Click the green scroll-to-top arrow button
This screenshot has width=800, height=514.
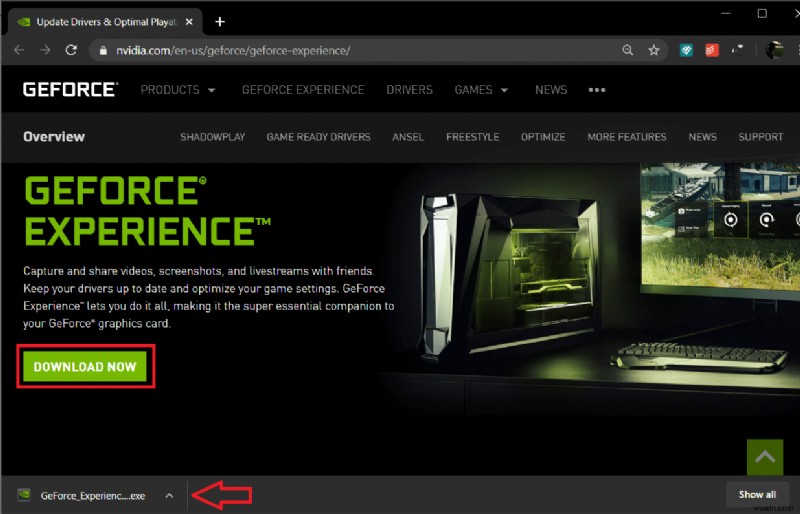[765, 457]
